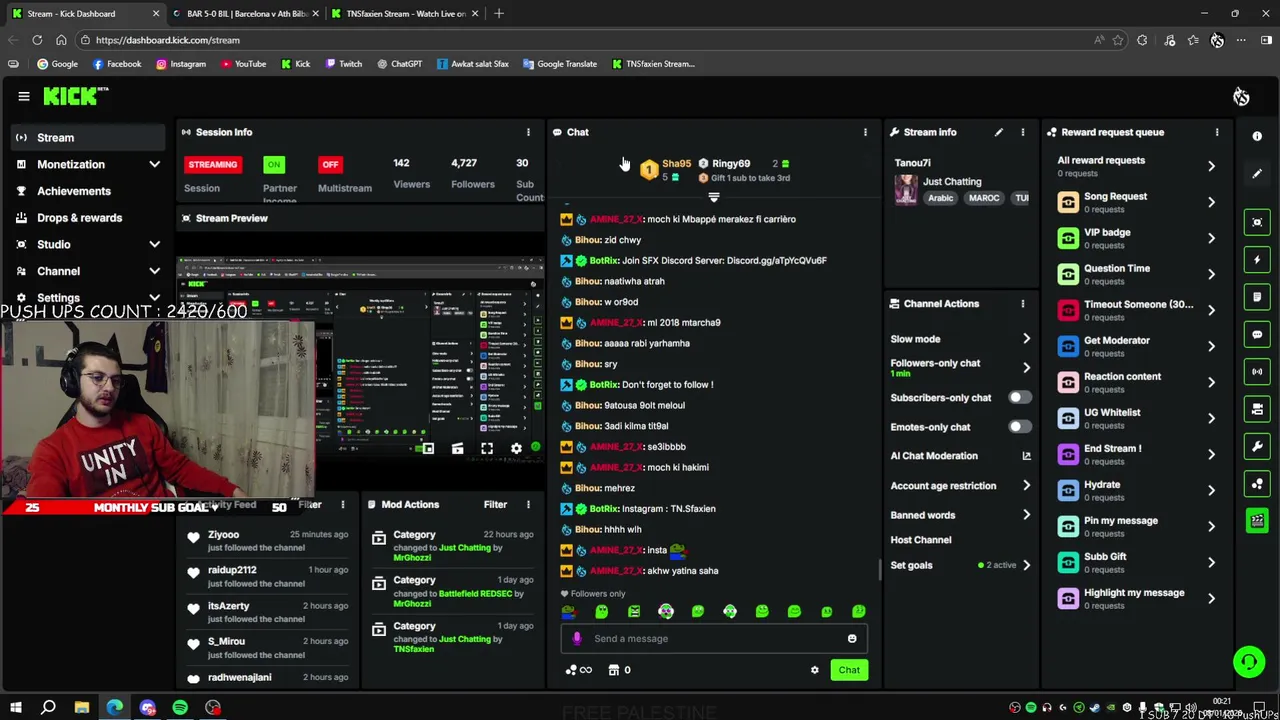Edit stream info with the pencil icon
Screen dimensions: 1280x720
click(x=998, y=132)
